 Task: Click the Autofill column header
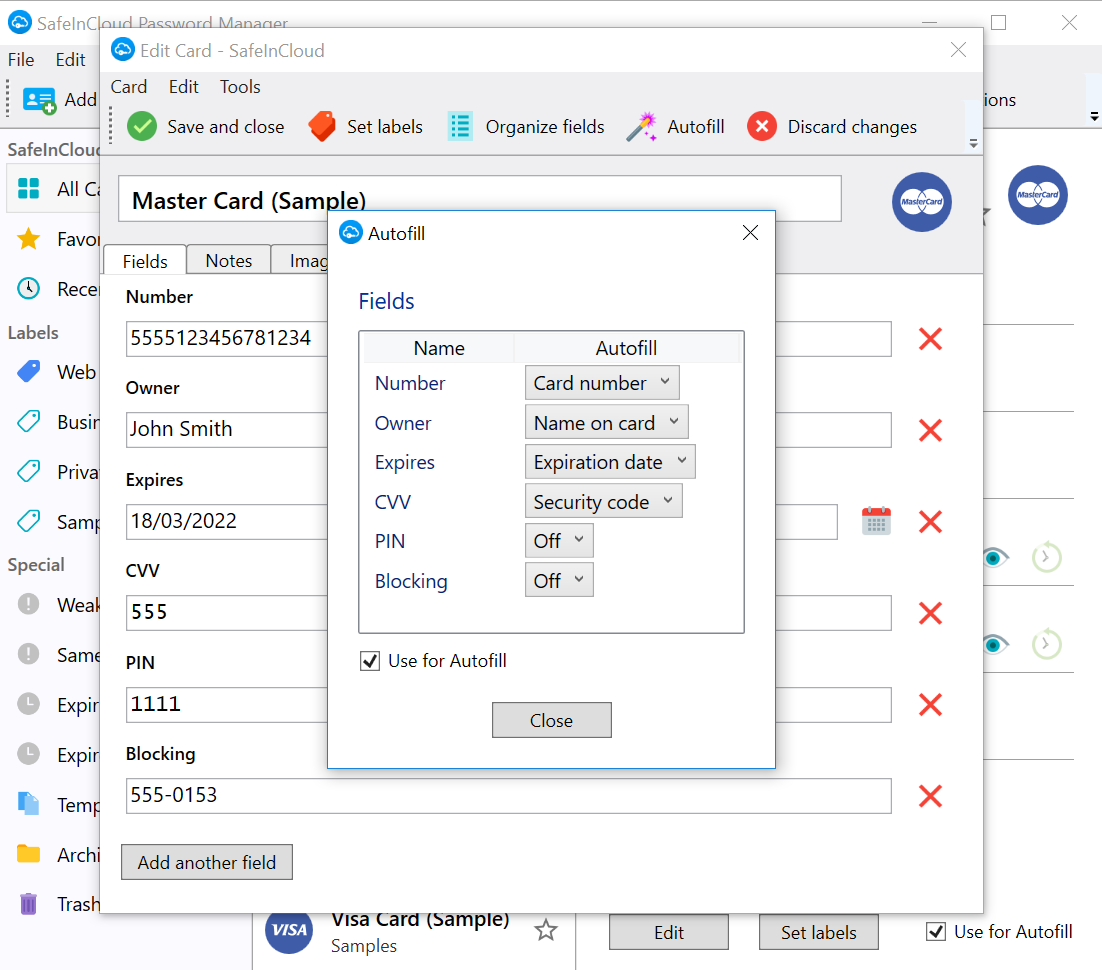click(x=626, y=348)
